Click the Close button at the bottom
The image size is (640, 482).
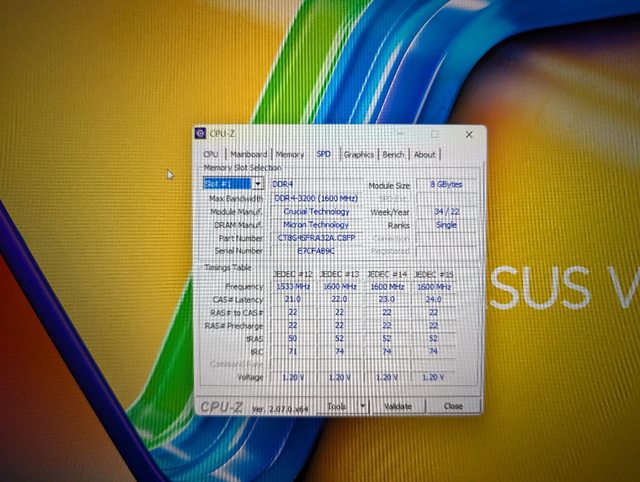point(453,406)
